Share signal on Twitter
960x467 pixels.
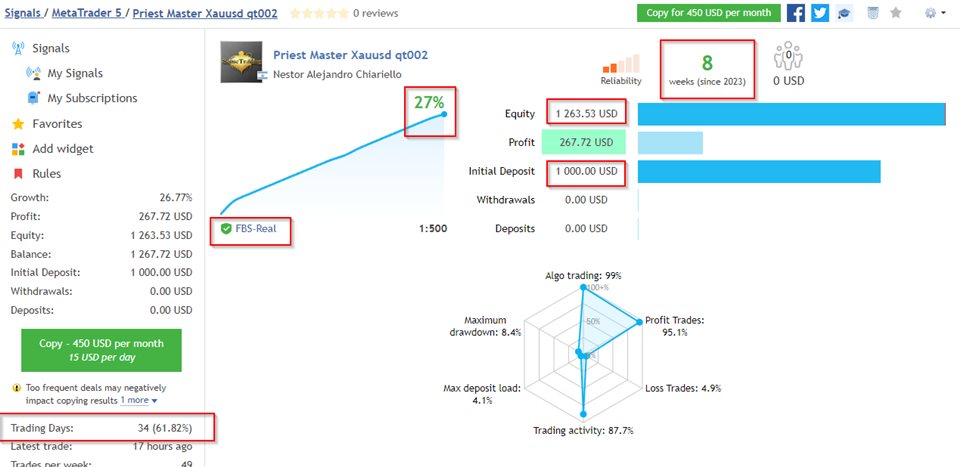tap(820, 13)
